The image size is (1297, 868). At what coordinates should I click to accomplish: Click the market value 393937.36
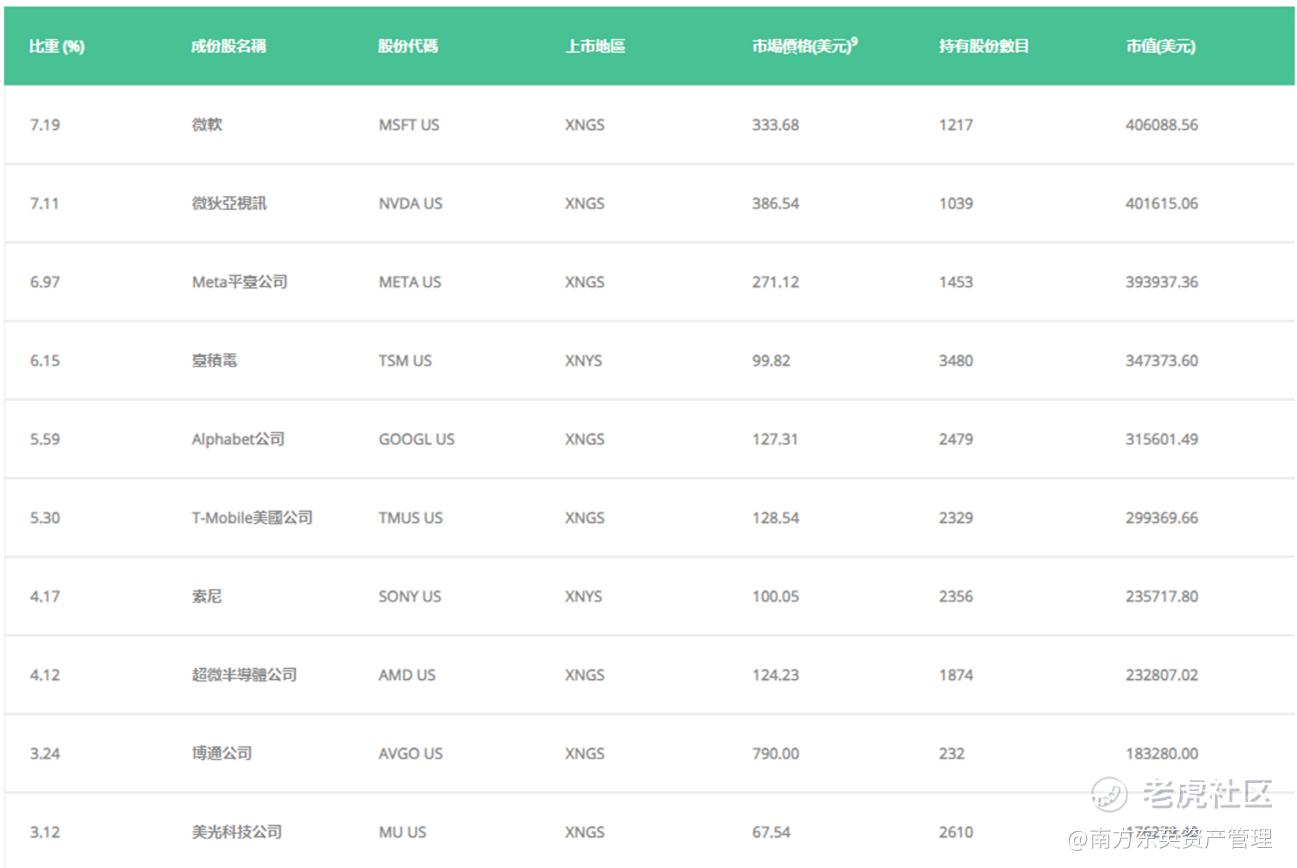1162,282
